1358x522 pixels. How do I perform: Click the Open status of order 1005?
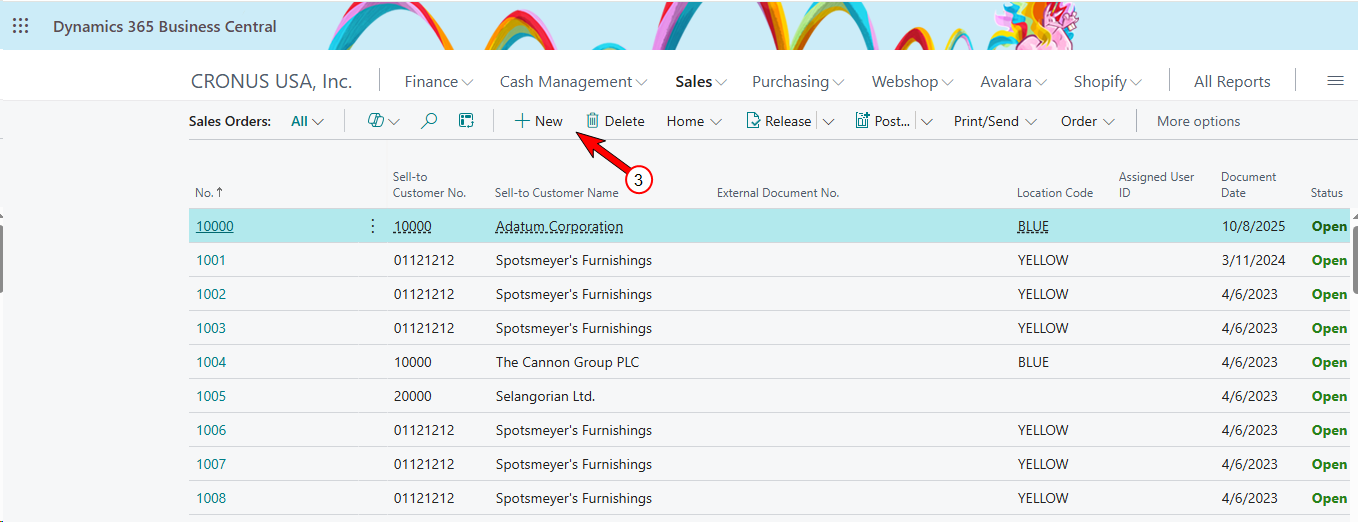[x=1329, y=396]
